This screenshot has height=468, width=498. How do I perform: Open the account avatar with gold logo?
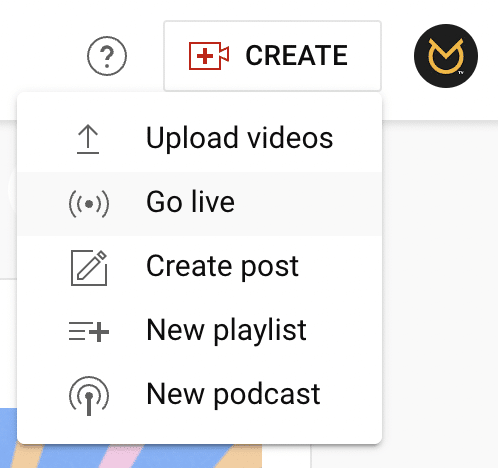coord(446,56)
